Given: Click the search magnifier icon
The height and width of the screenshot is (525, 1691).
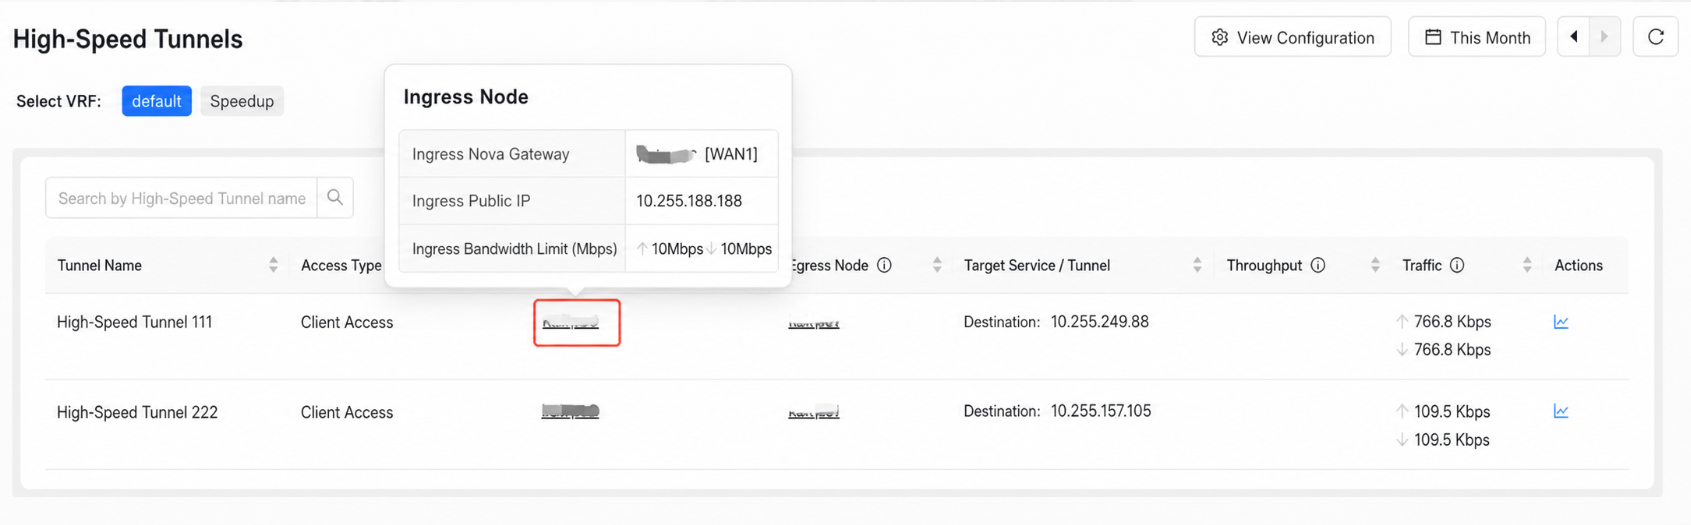Looking at the screenshot, I should [x=335, y=198].
